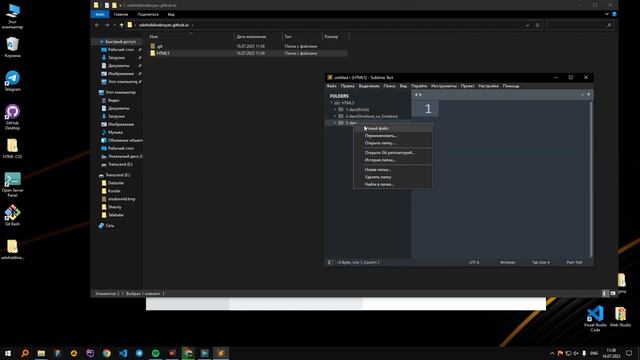Choose 'Новая папка...' in the context menu
The width and height of the screenshot is (640, 360).
click(393, 170)
